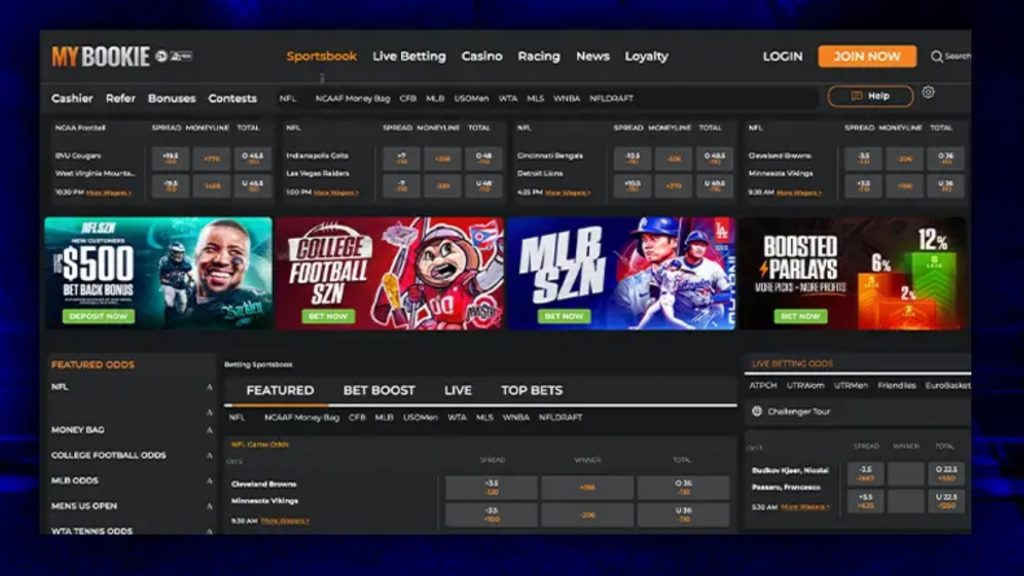Switch to the FEATURED tab
1024x576 pixels.
click(280, 391)
